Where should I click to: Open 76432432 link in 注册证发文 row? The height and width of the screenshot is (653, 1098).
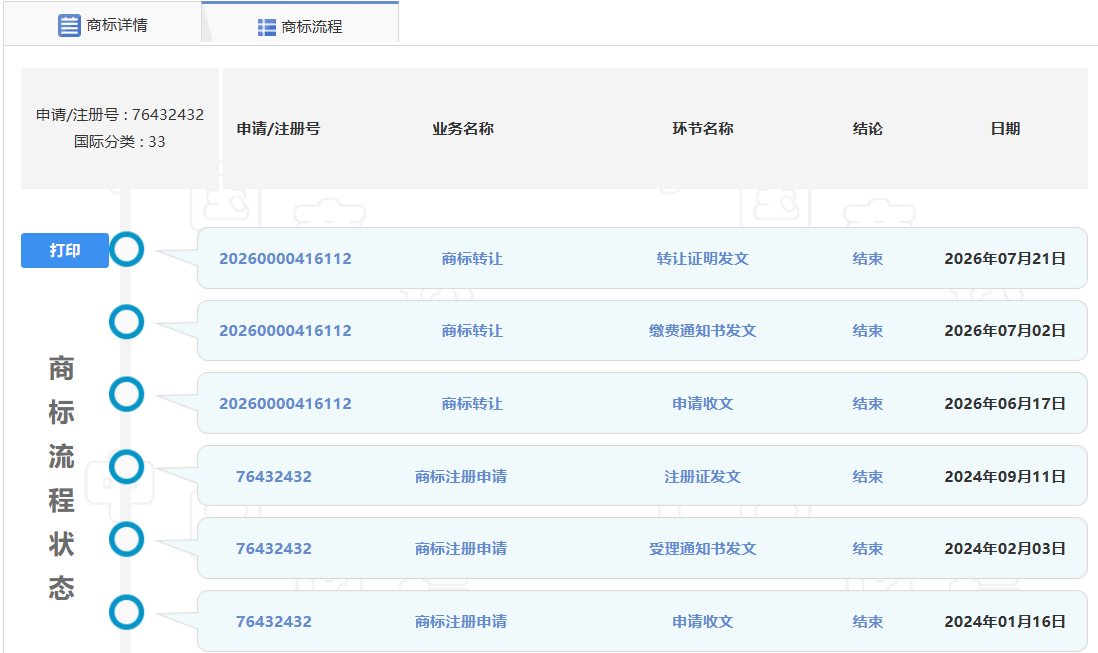274,477
